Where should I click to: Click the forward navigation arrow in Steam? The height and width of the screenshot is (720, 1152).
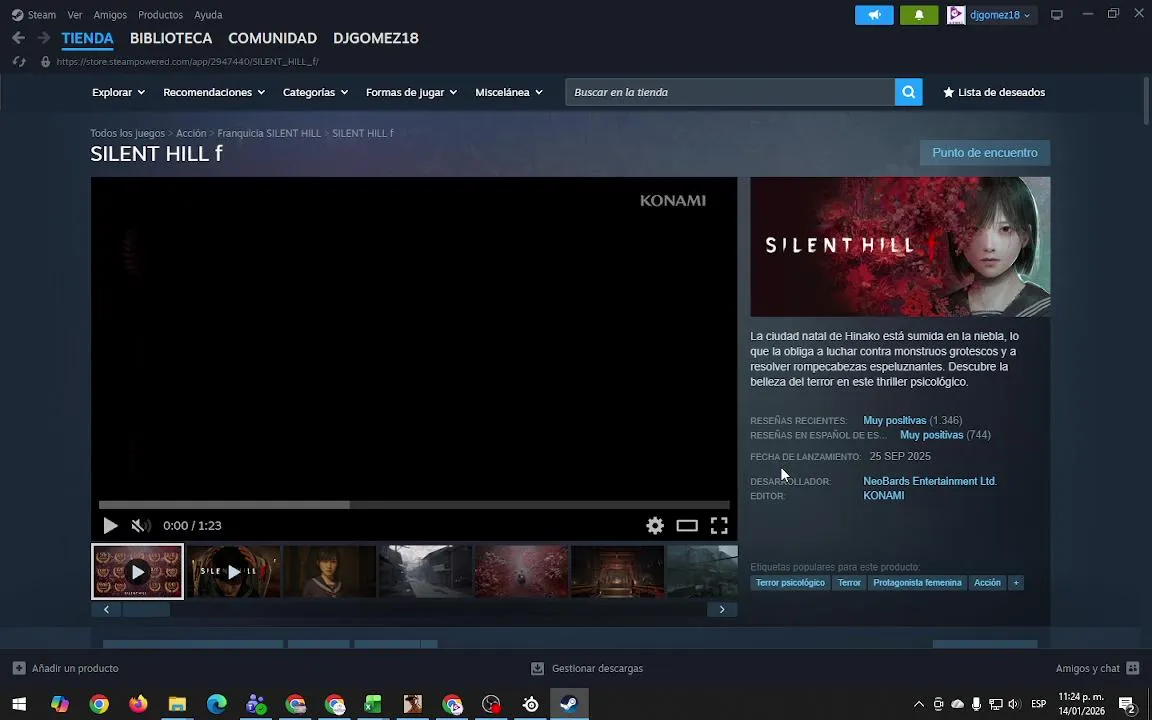click(x=43, y=38)
